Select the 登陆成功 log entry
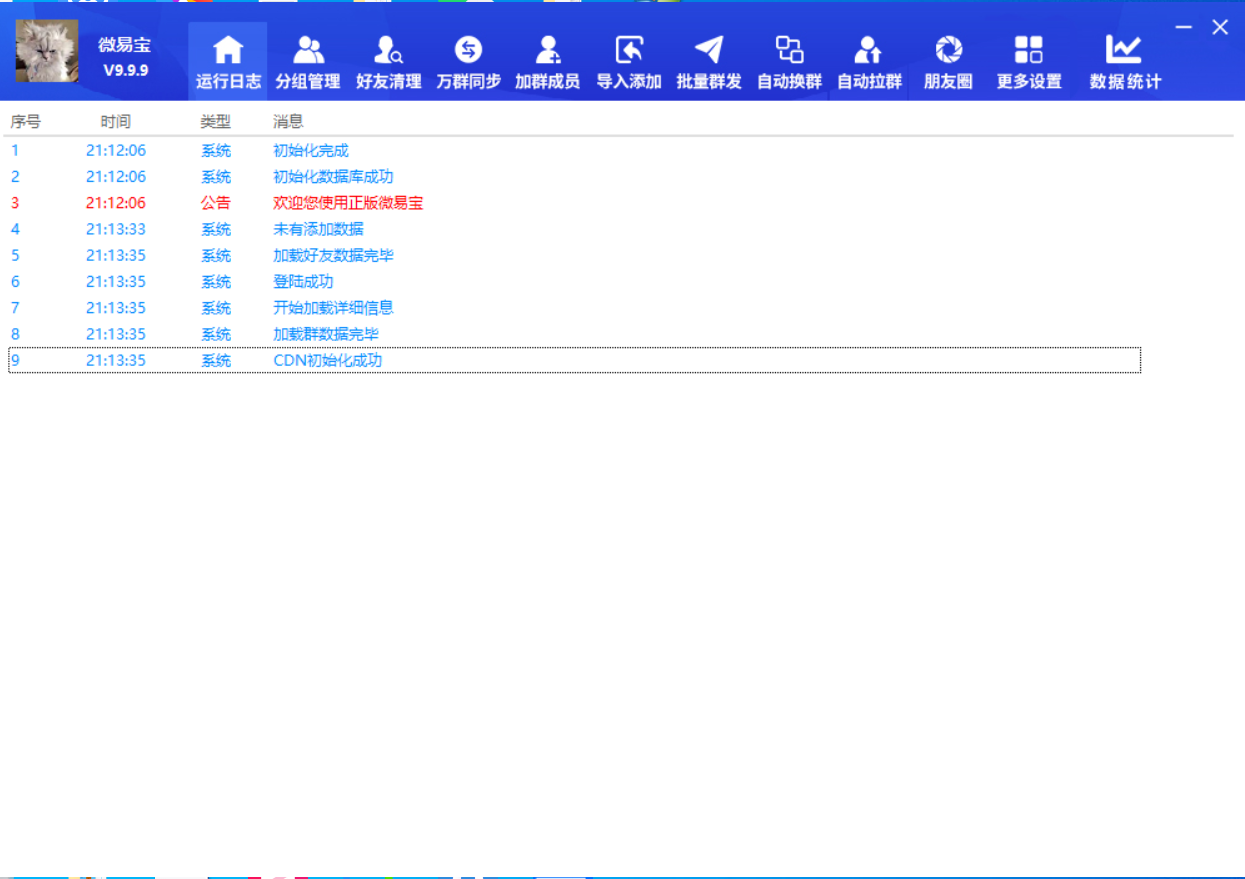 point(303,282)
